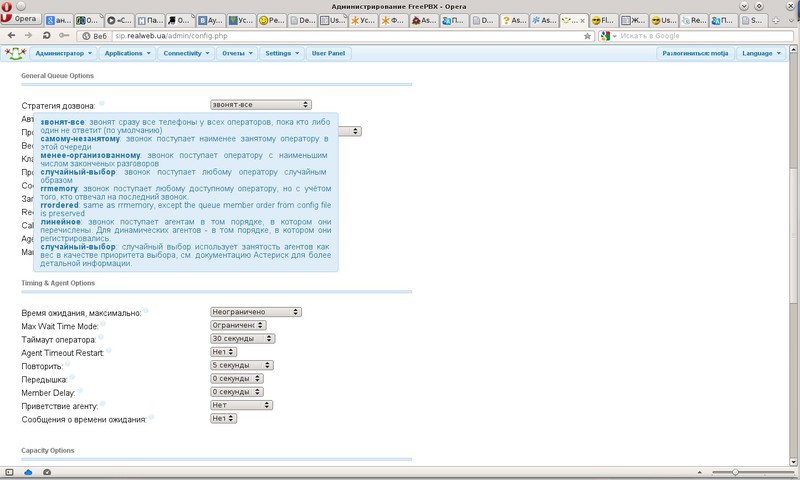
Task: Open the Отчеты menu
Action: (237, 53)
